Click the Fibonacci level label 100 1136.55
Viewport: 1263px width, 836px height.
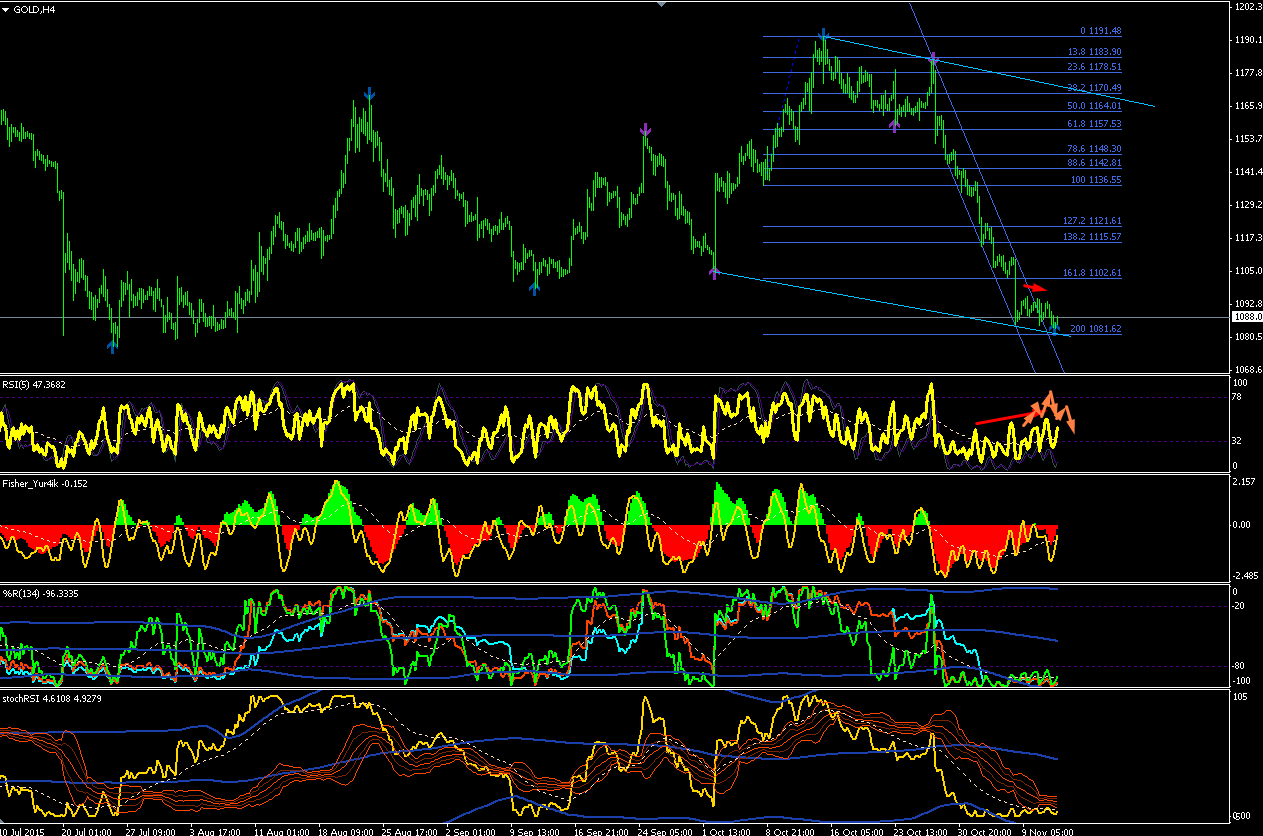coord(1097,180)
